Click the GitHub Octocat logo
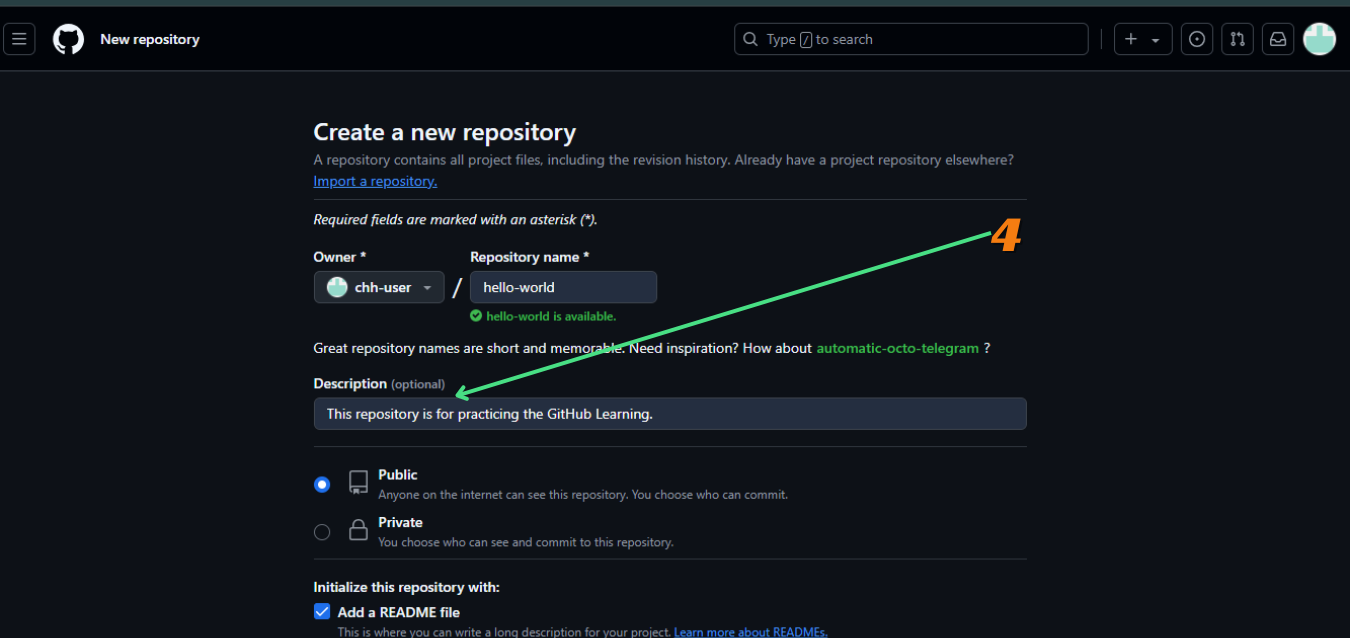 click(68, 39)
